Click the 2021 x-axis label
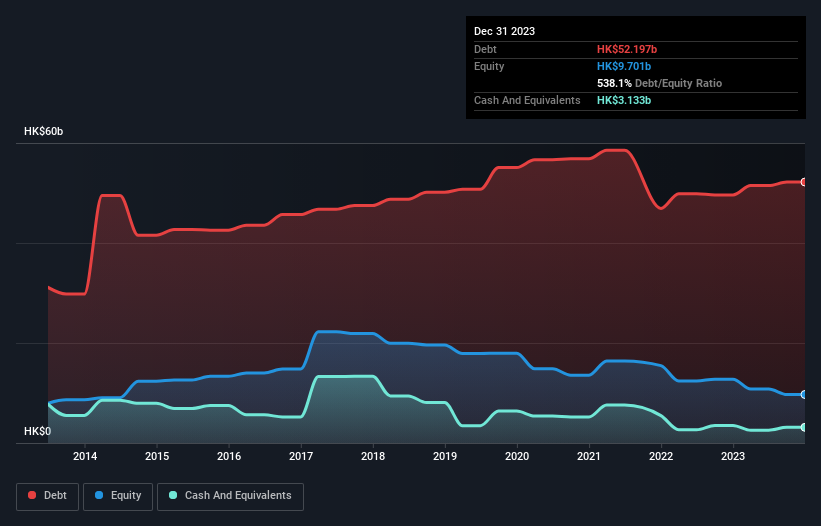This screenshot has height=526, width=821. [589, 456]
